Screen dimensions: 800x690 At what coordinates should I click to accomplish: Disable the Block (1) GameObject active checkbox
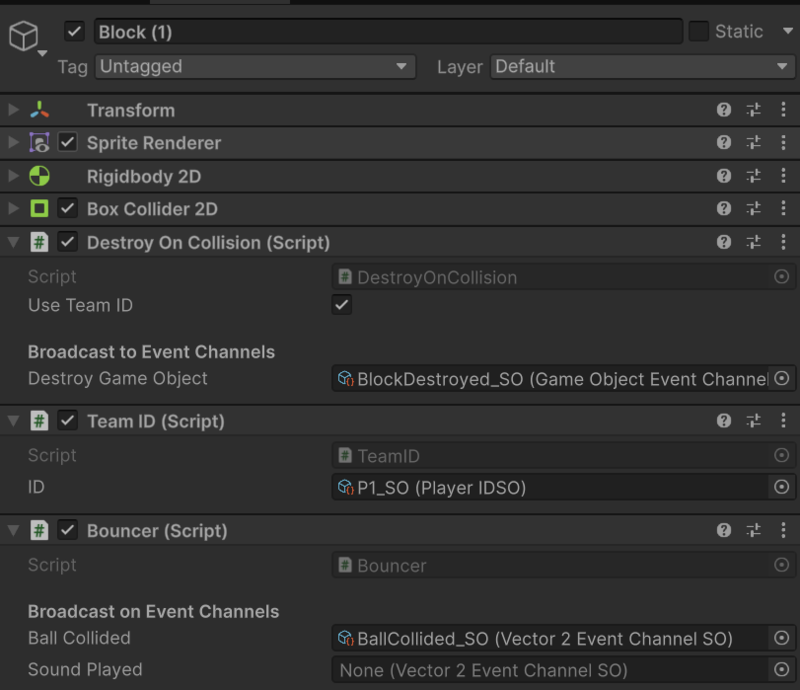[x=74, y=31]
